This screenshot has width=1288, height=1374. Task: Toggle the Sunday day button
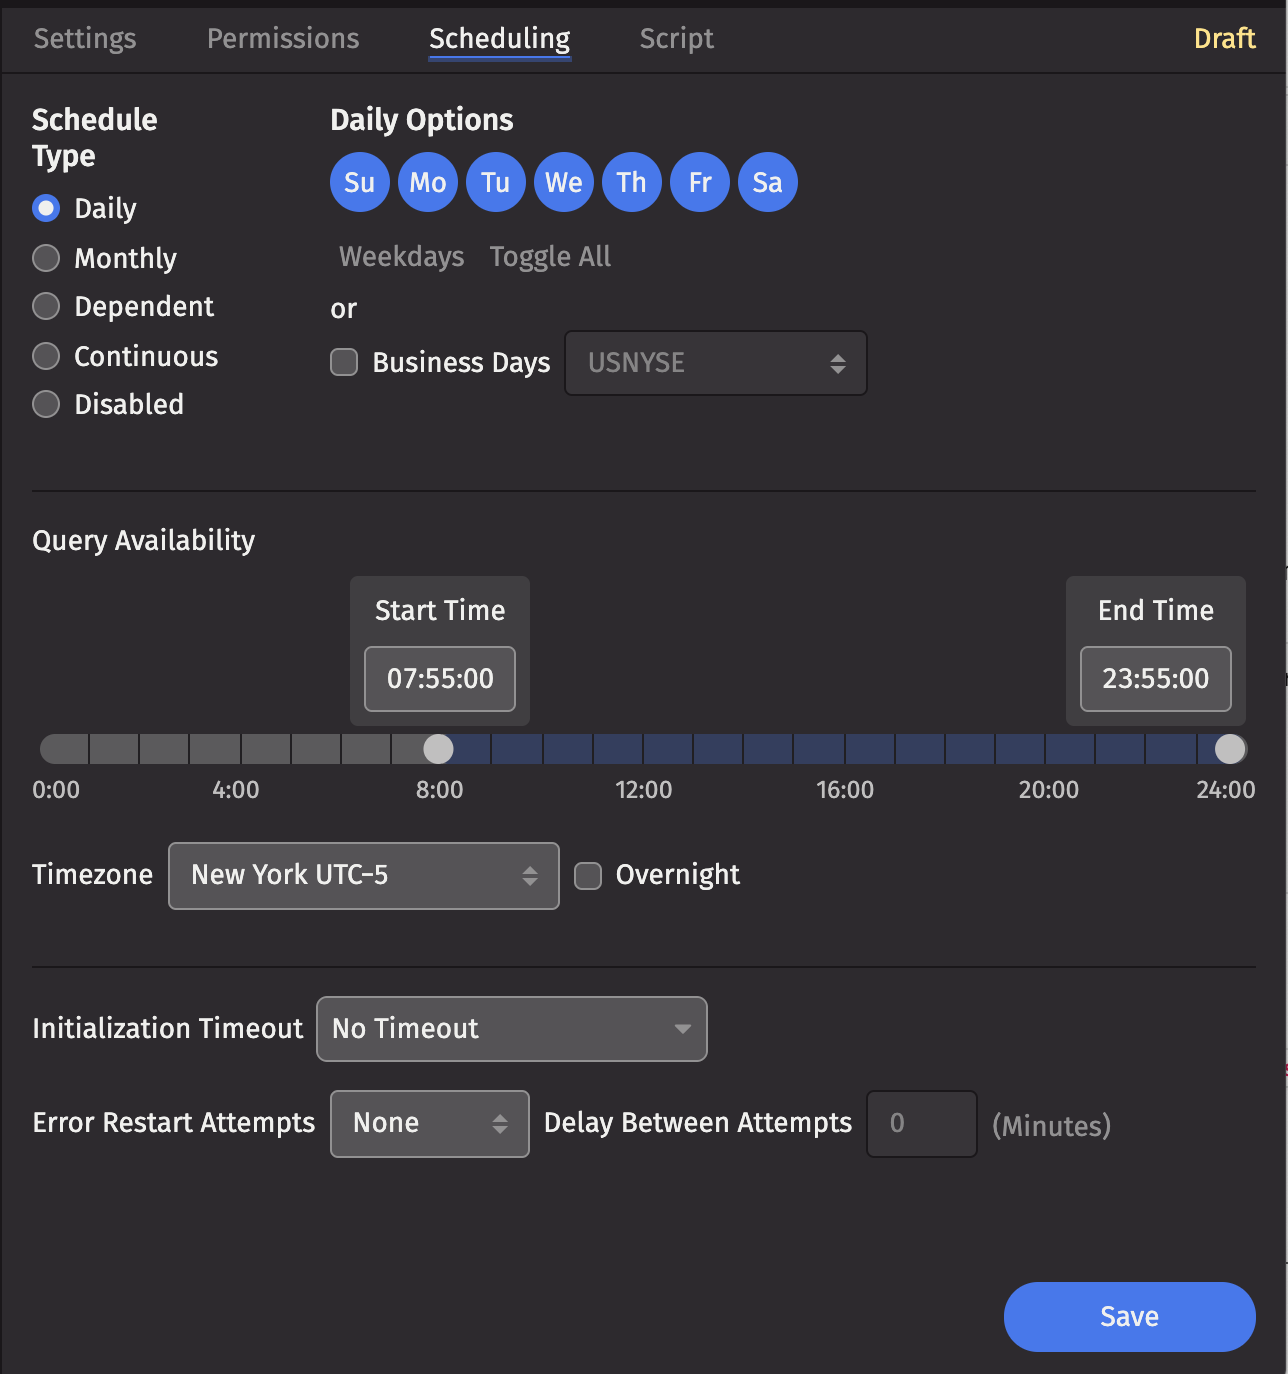click(x=359, y=182)
